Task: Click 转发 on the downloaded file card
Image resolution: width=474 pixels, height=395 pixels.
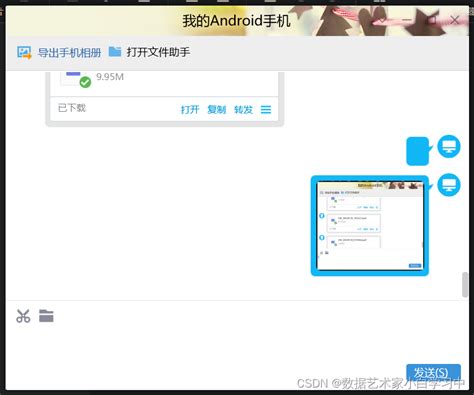Action: pos(243,109)
